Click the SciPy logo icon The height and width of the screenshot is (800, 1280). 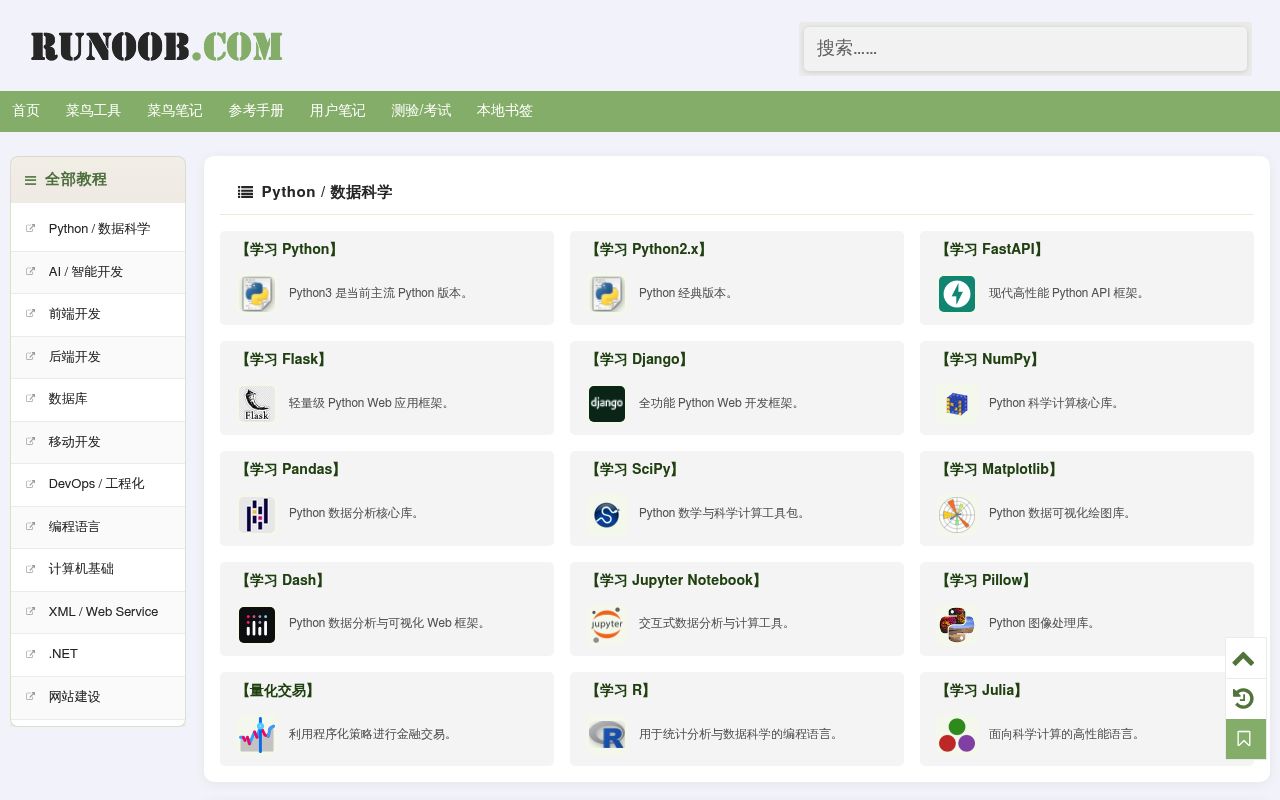607,514
